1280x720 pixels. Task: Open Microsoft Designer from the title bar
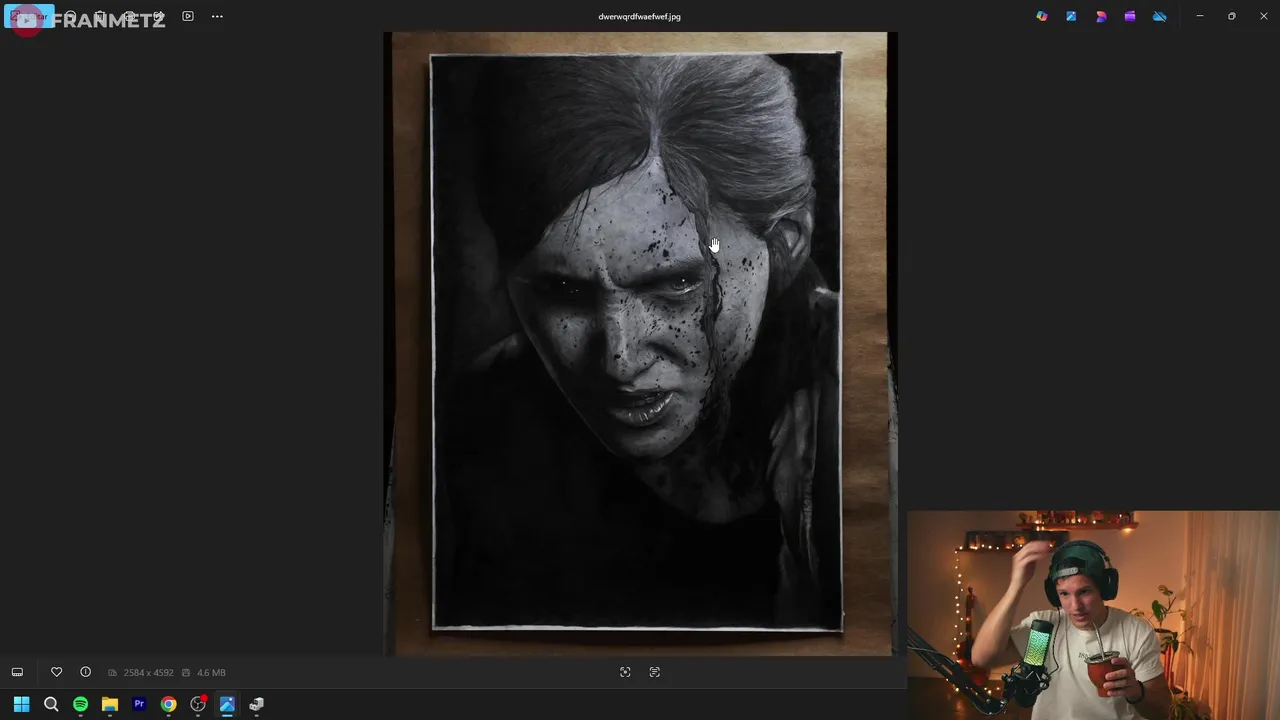click(x=1101, y=16)
